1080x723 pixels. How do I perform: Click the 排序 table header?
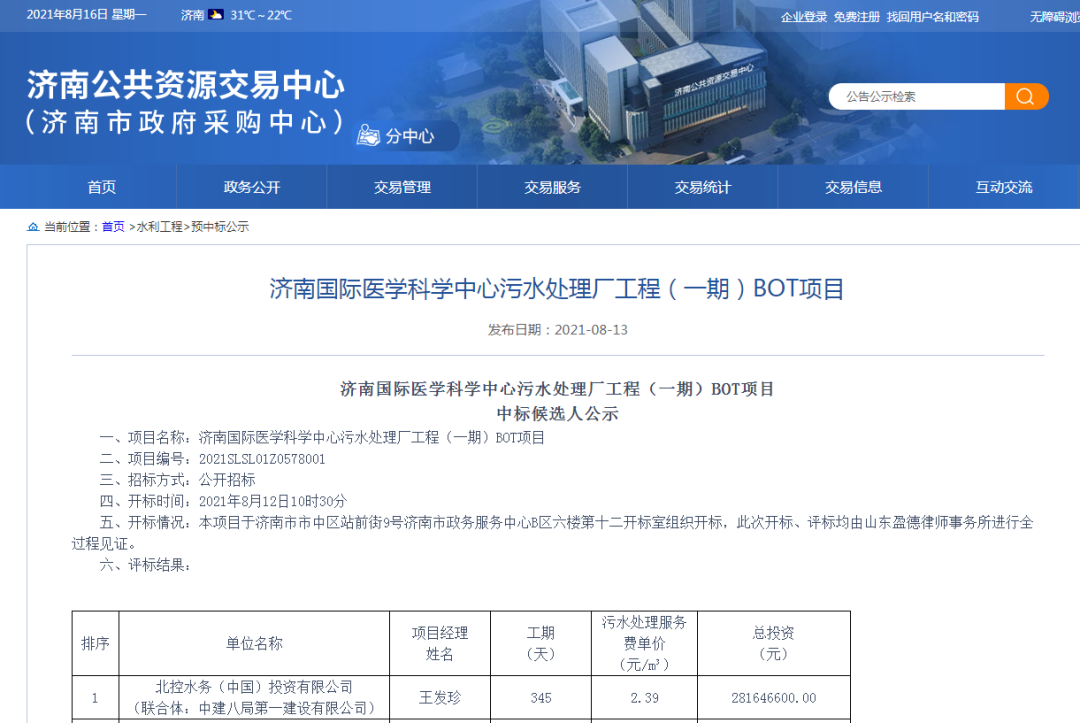click(95, 643)
